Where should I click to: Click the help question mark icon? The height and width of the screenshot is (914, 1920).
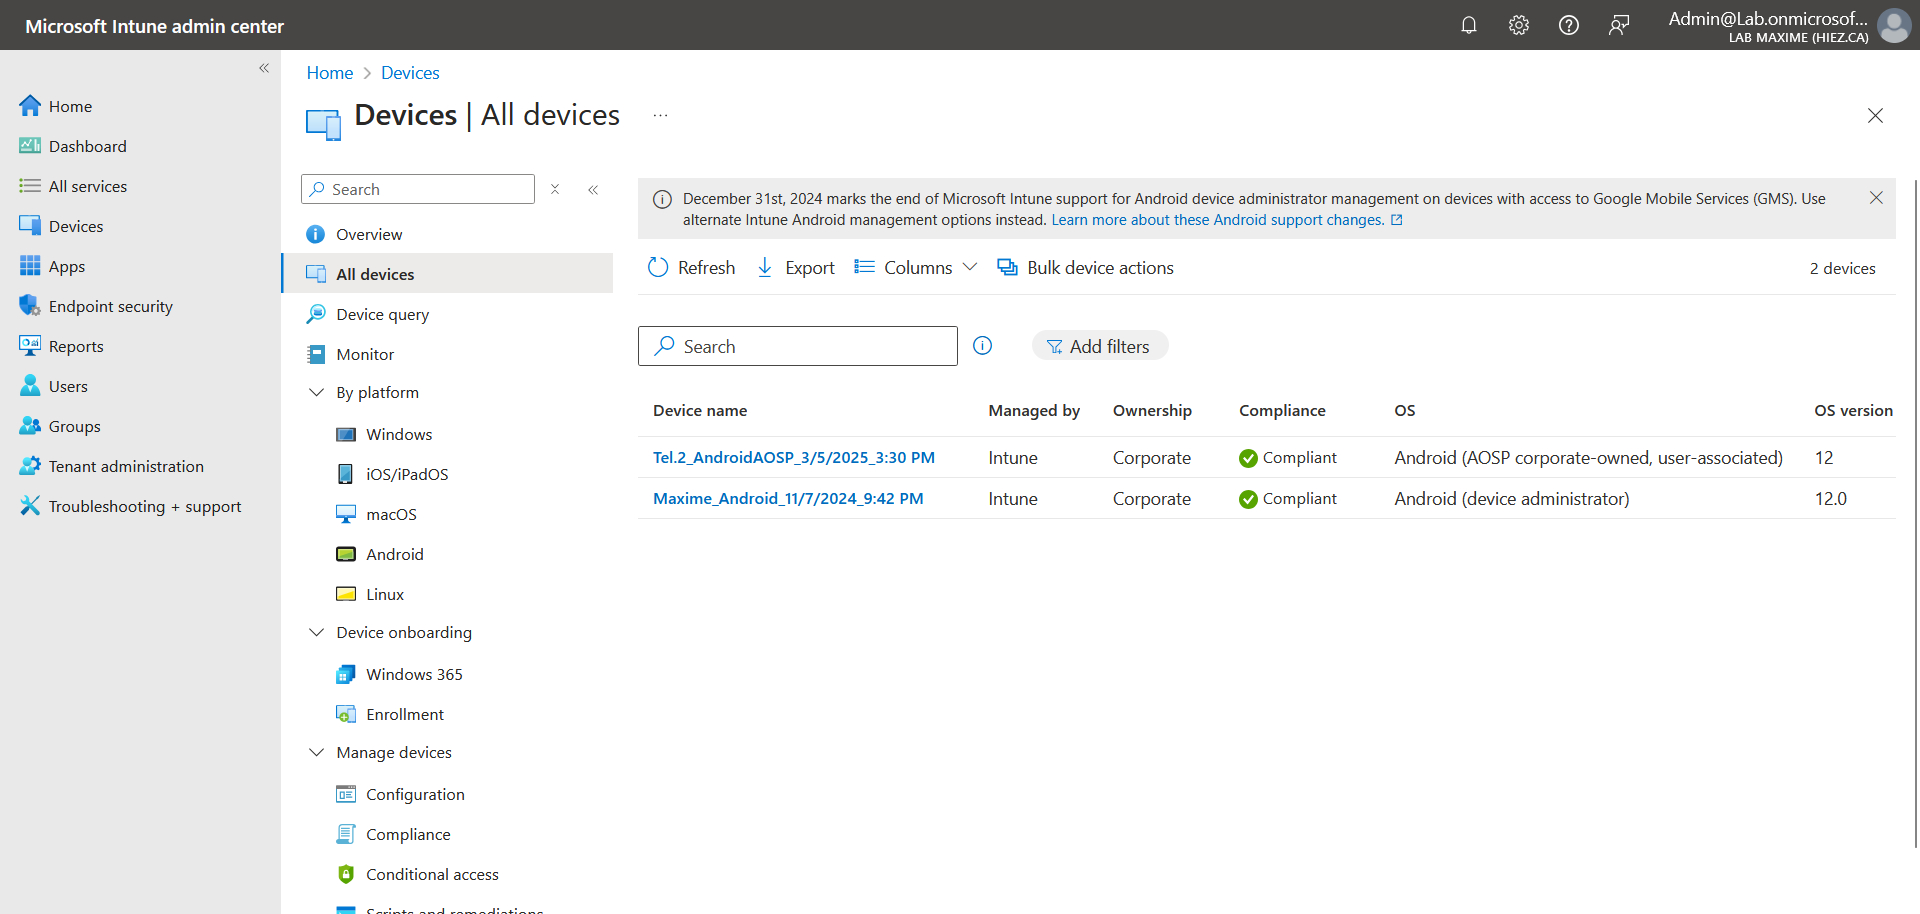[x=1568, y=25]
